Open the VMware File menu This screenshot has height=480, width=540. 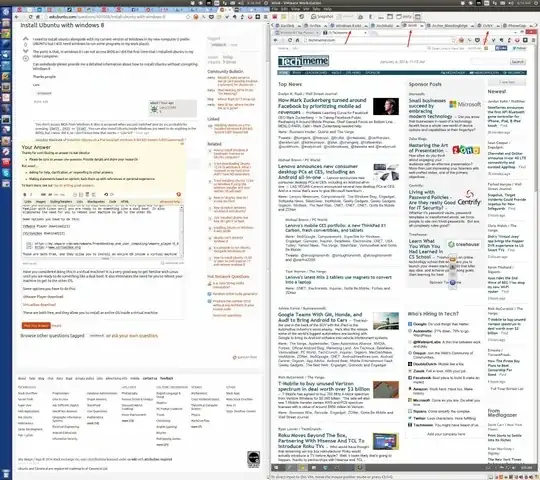(x=274, y=9)
